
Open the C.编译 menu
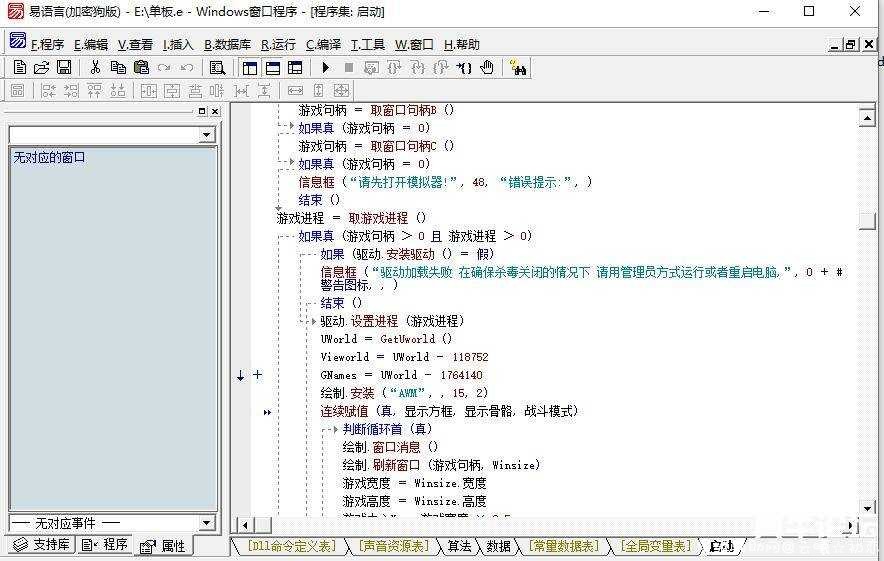tap(323, 45)
